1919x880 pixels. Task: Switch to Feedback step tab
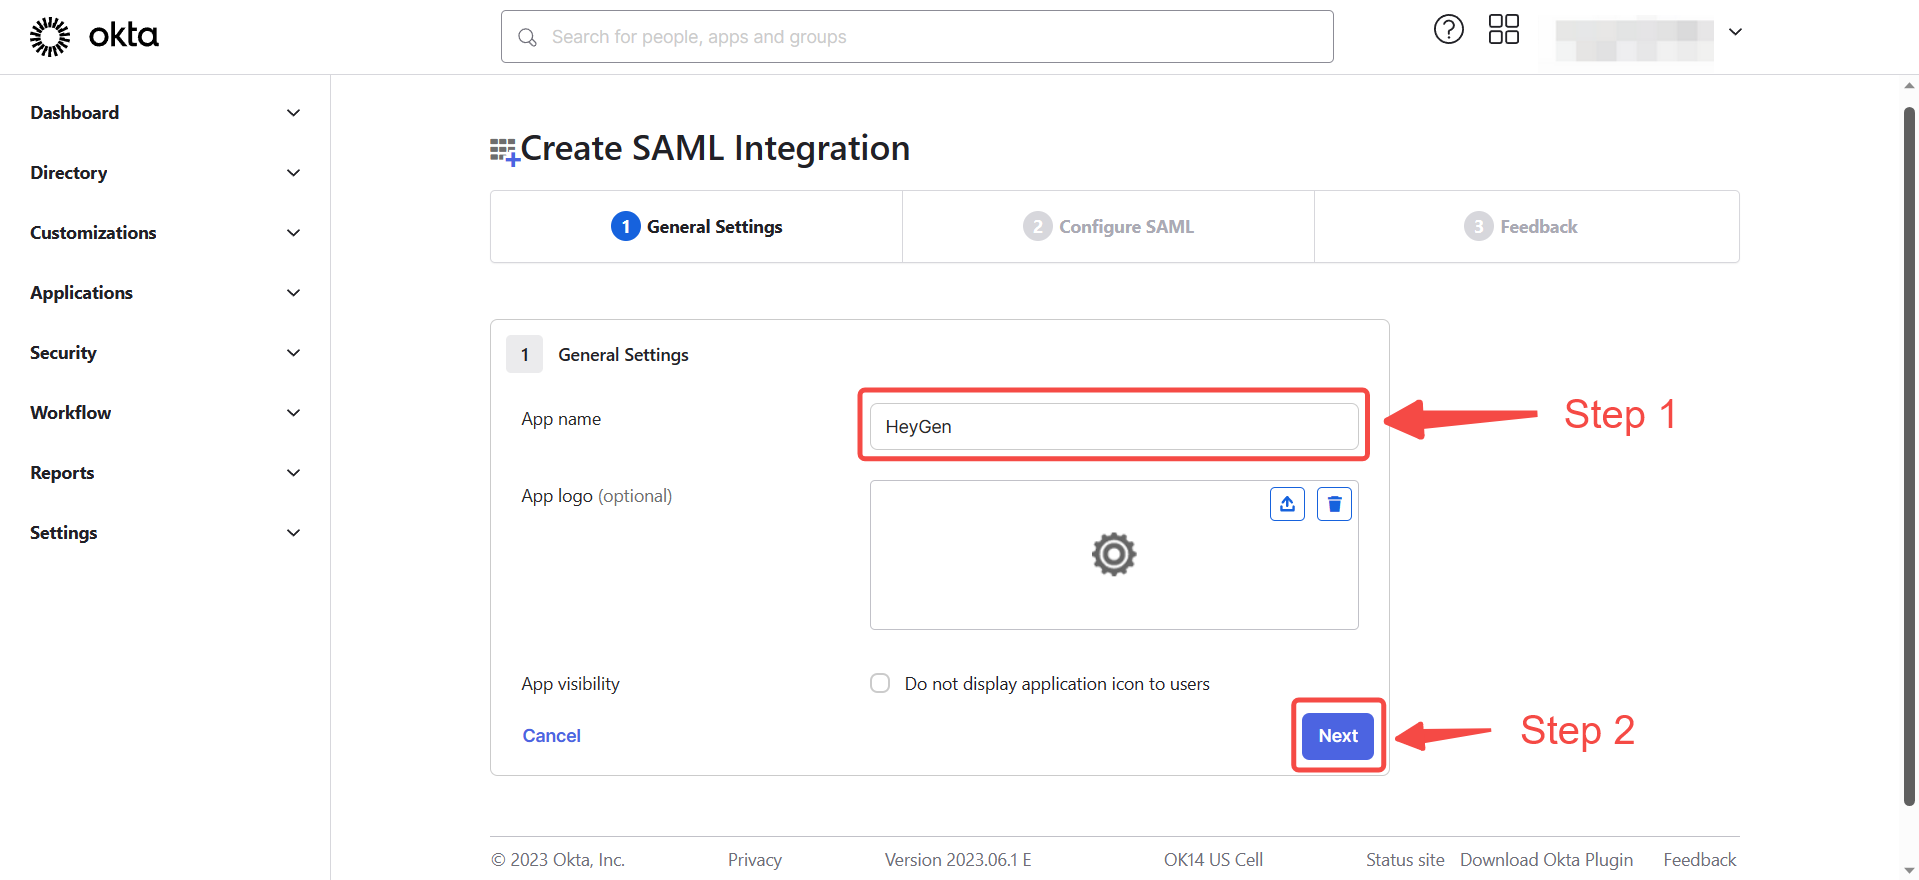(x=1526, y=227)
